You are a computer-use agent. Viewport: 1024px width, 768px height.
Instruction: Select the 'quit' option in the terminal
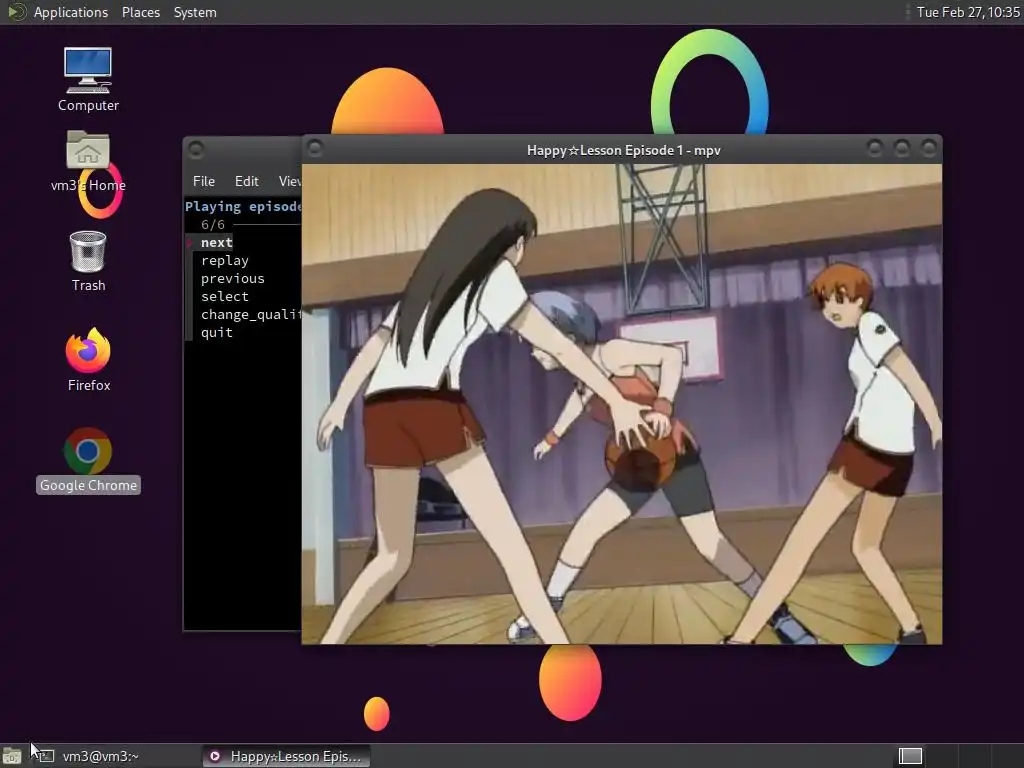click(x=216, y=332)
